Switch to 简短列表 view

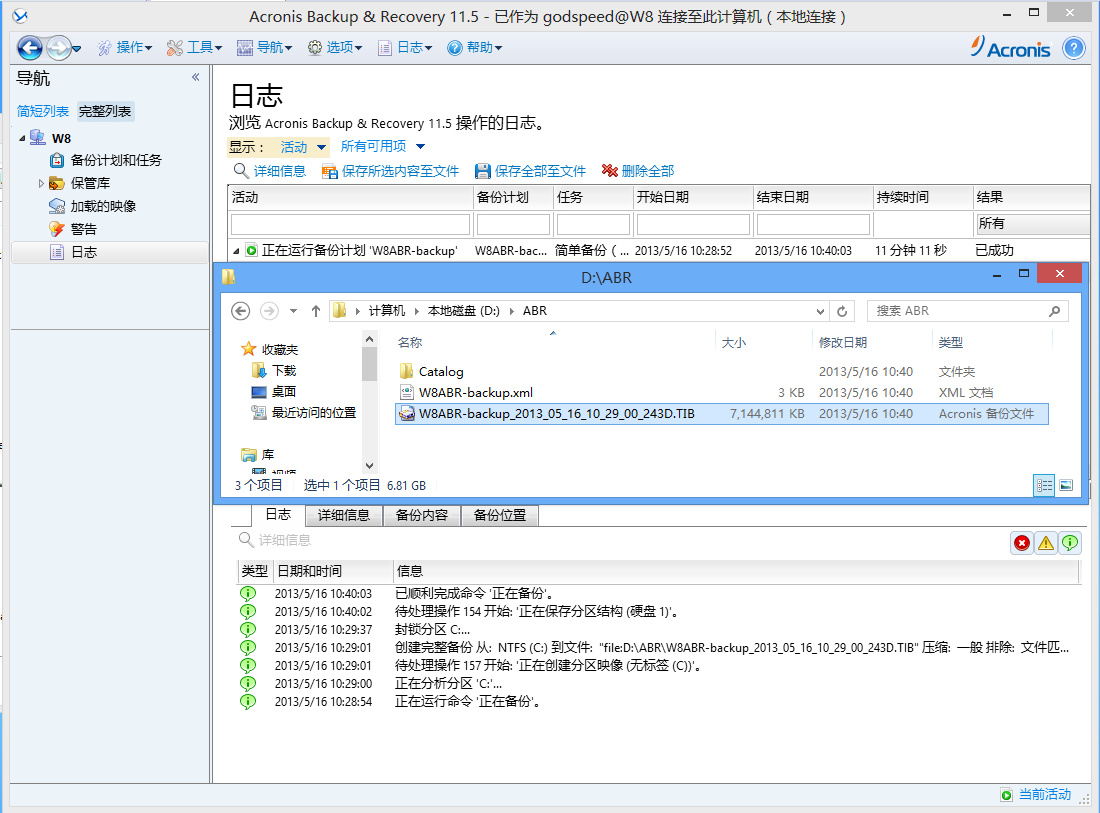click(x=43, y=111)
